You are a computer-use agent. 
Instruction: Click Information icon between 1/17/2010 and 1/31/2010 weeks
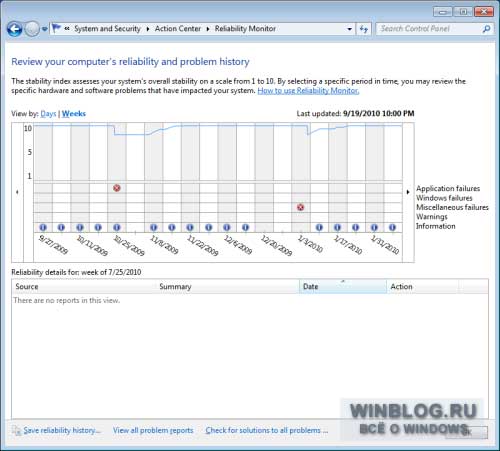356,227
